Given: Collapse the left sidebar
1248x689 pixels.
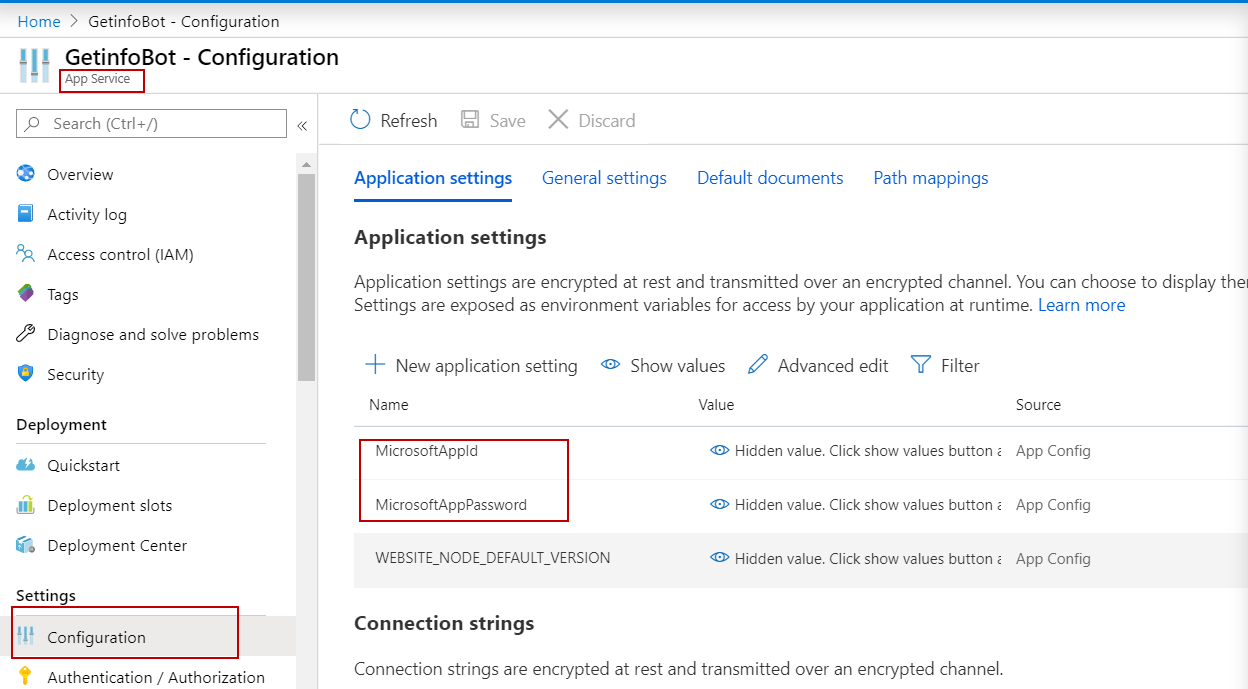Looking at the screenshot, I should coord(303,125).
